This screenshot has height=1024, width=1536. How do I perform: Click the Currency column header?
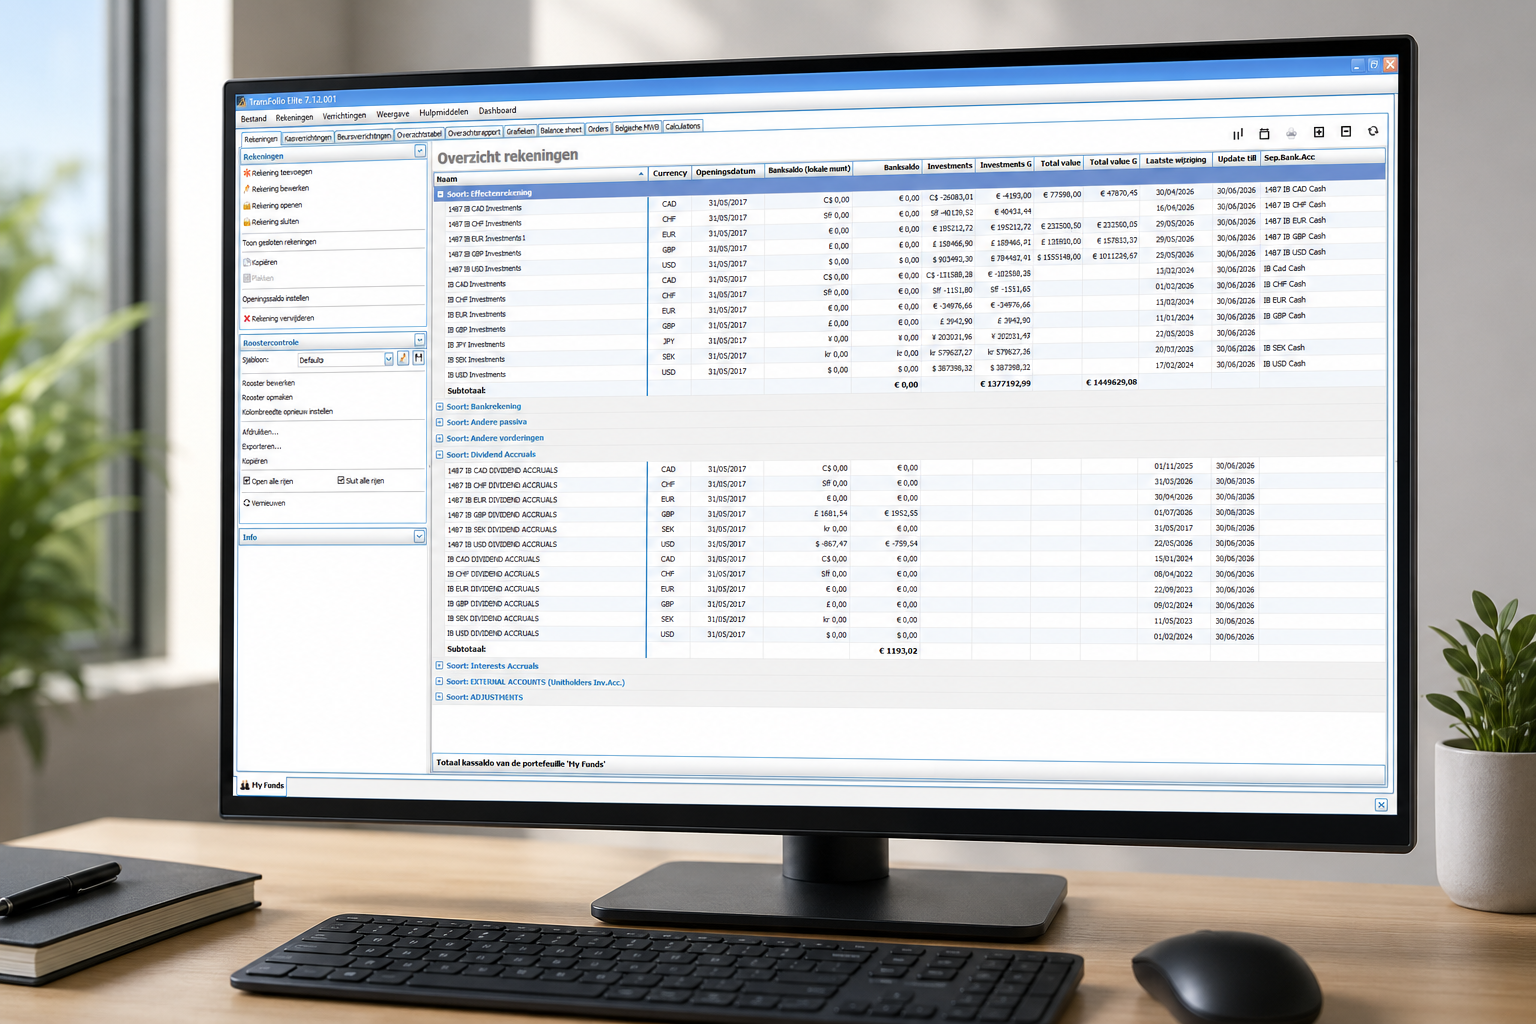pos(670,173)
